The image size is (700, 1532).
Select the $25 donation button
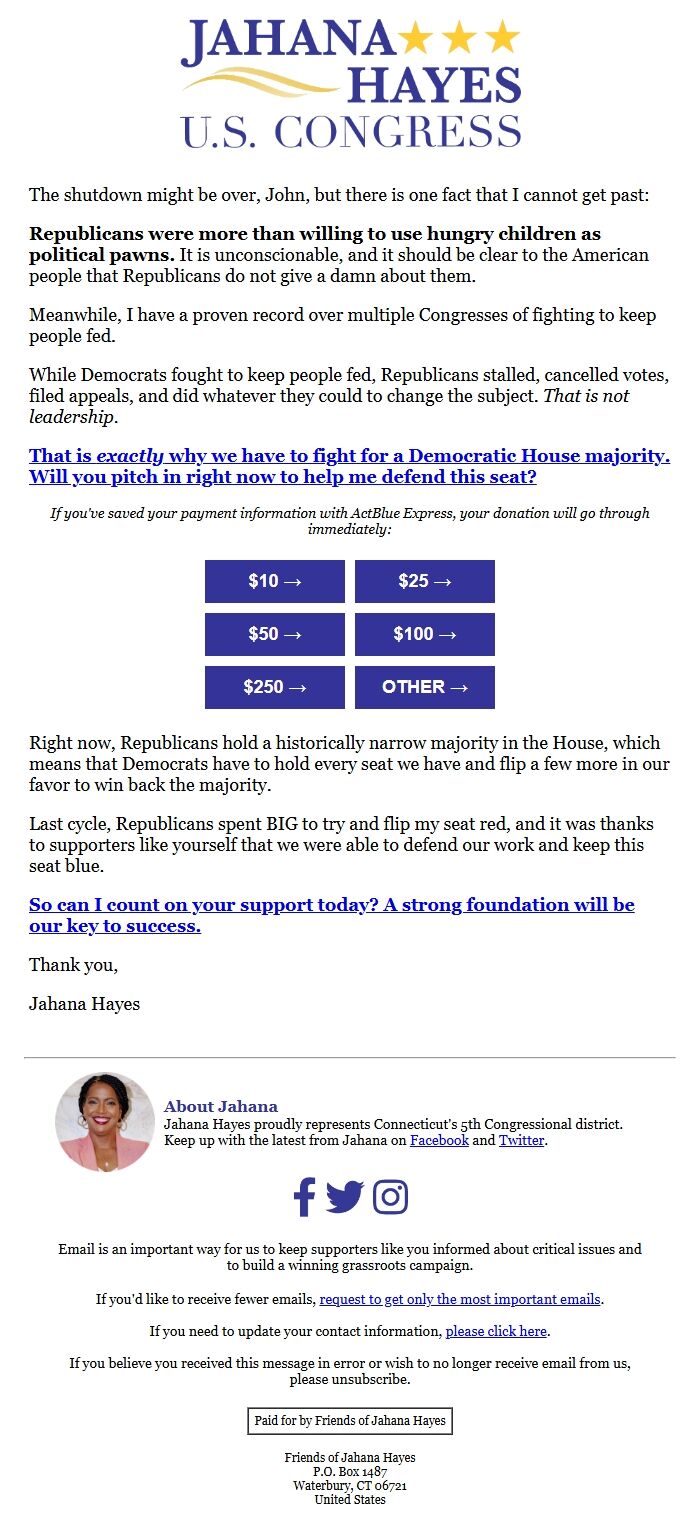click(424, 581)
